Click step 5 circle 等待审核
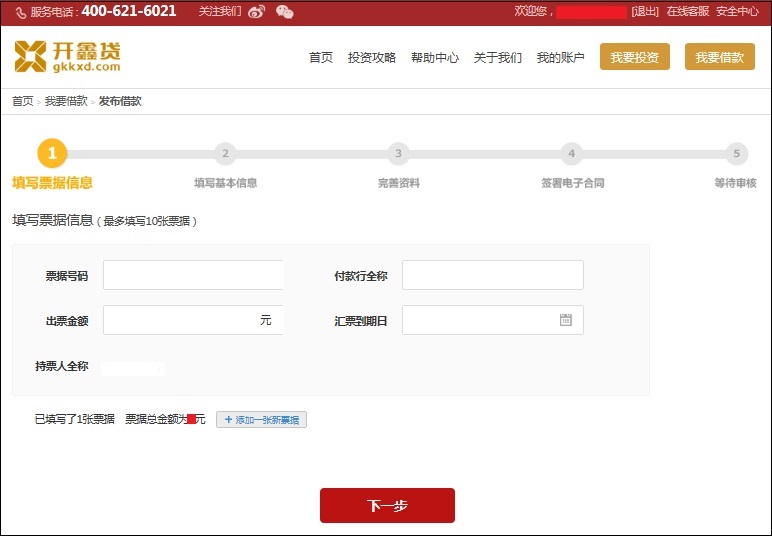 pyautogui.click(x=736, y=154)
